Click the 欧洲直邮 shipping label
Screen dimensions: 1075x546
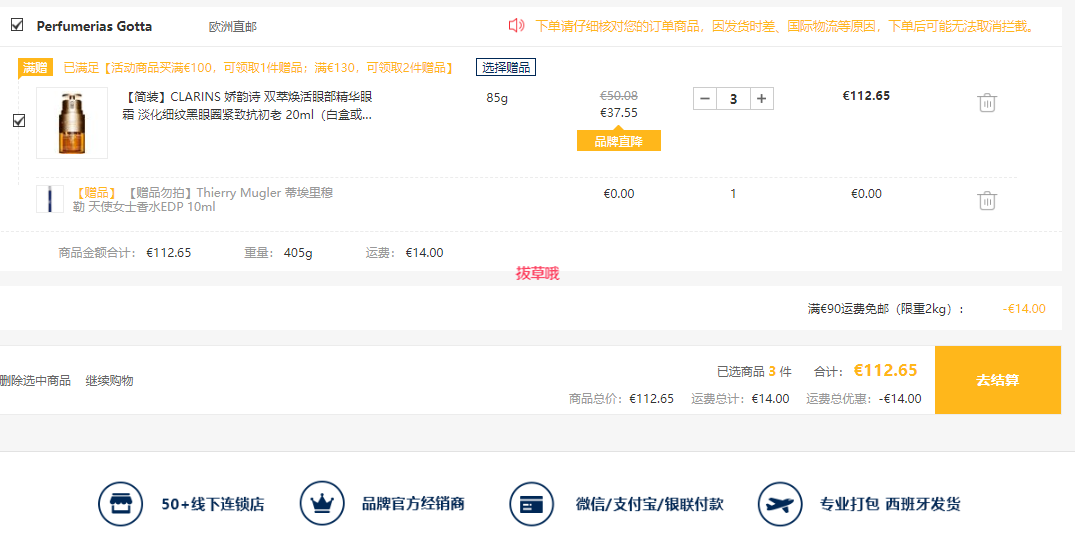[233, 27]
